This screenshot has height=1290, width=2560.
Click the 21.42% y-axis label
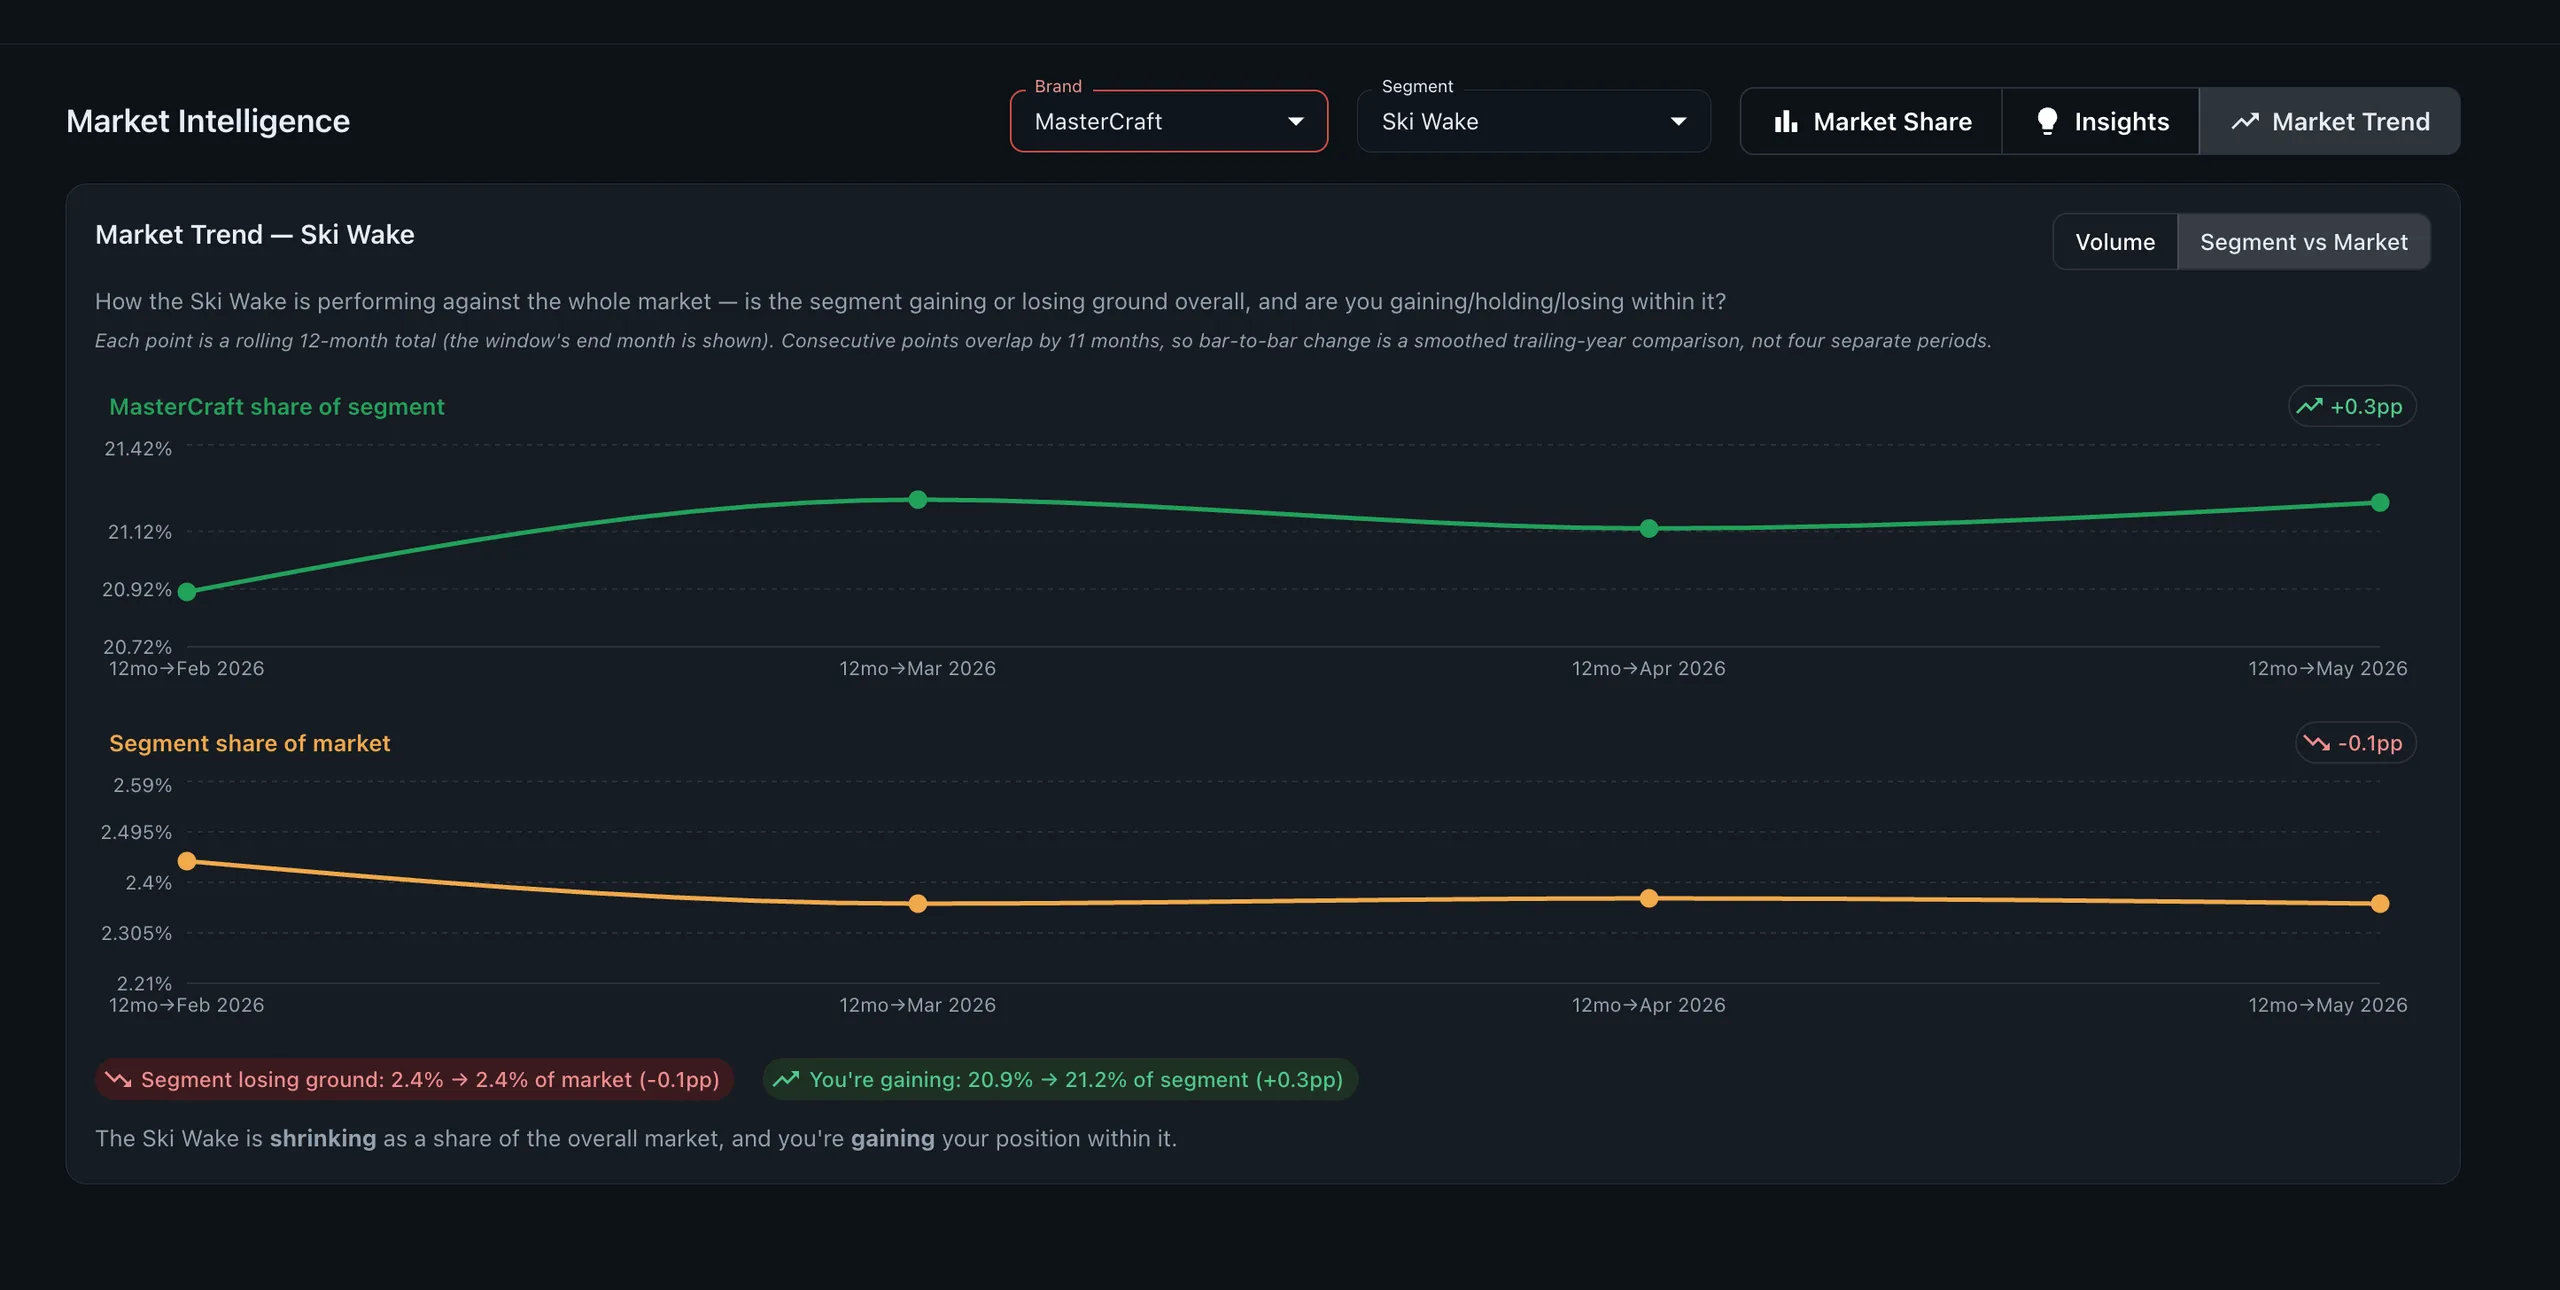click(x=138, y=448)
